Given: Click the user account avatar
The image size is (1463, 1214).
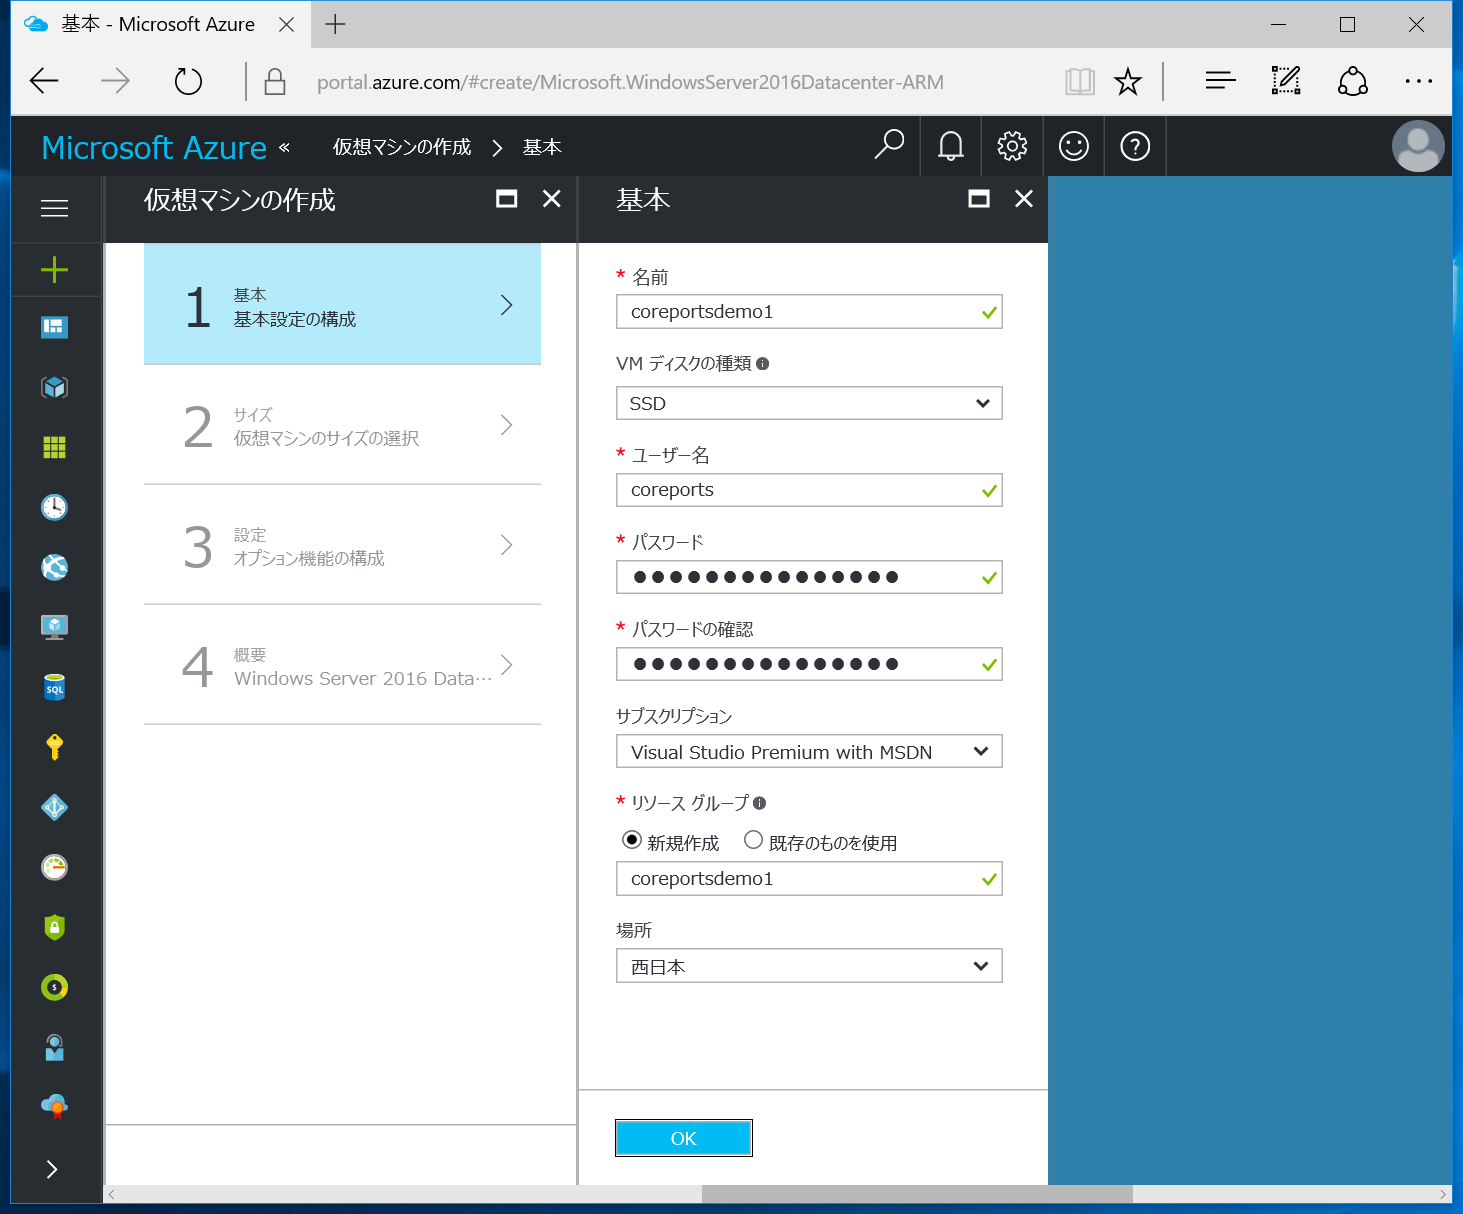Looking at the screenshot, I should (x=1418, y=146).
